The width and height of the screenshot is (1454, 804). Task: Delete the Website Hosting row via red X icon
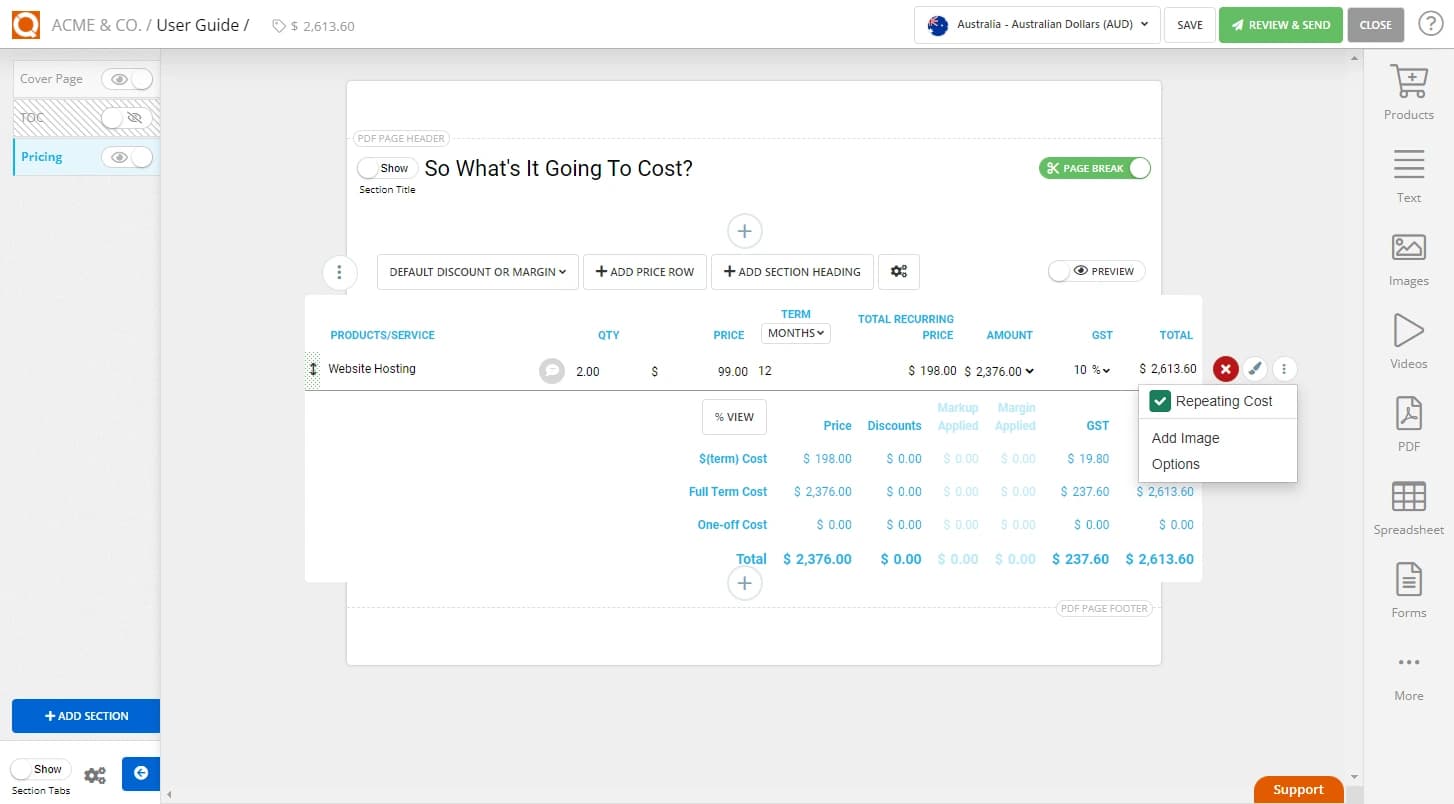(x=1225, y=368)
